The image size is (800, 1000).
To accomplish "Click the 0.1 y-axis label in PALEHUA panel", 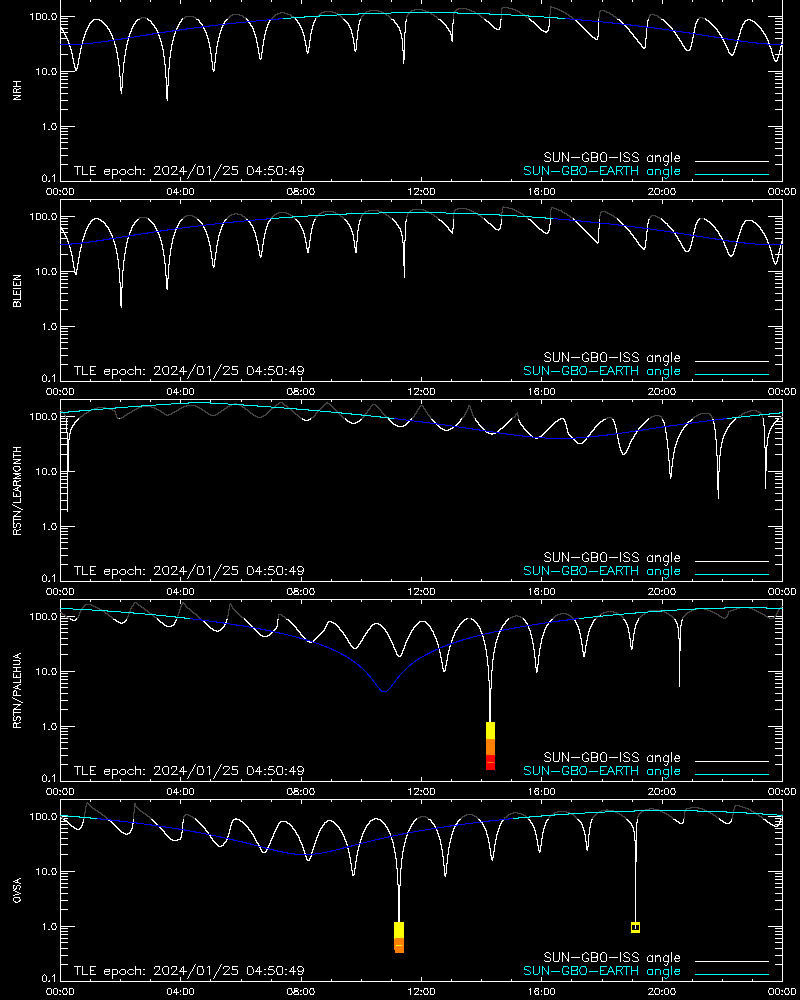I will (49, 778).
